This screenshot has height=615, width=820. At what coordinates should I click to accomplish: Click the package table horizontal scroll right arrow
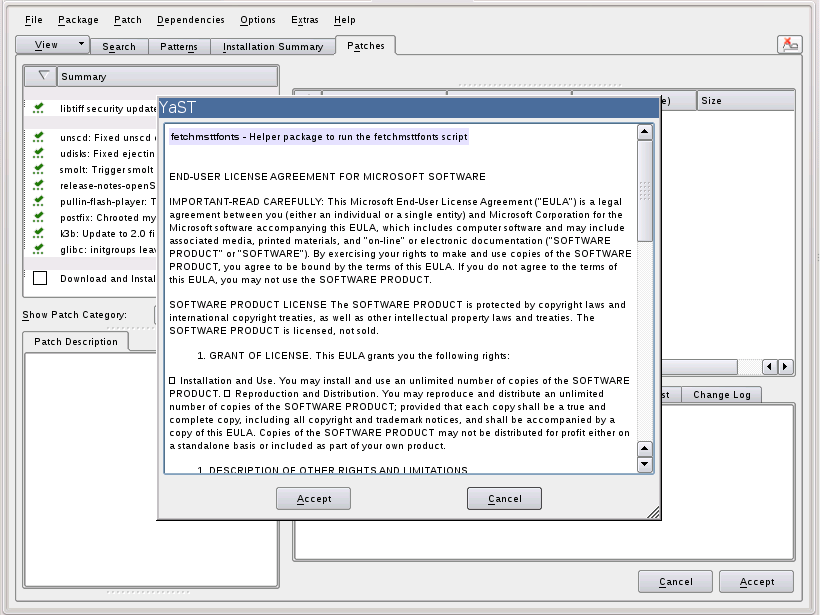tap(785, 367)
